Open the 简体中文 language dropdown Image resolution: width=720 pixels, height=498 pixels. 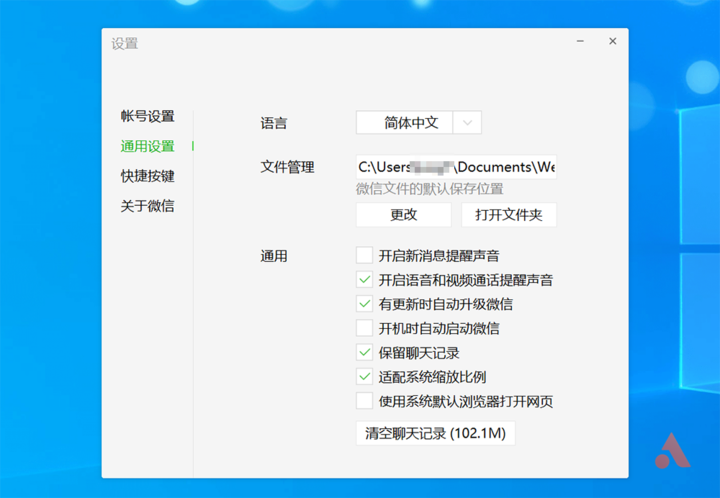[x=418, y=123]
